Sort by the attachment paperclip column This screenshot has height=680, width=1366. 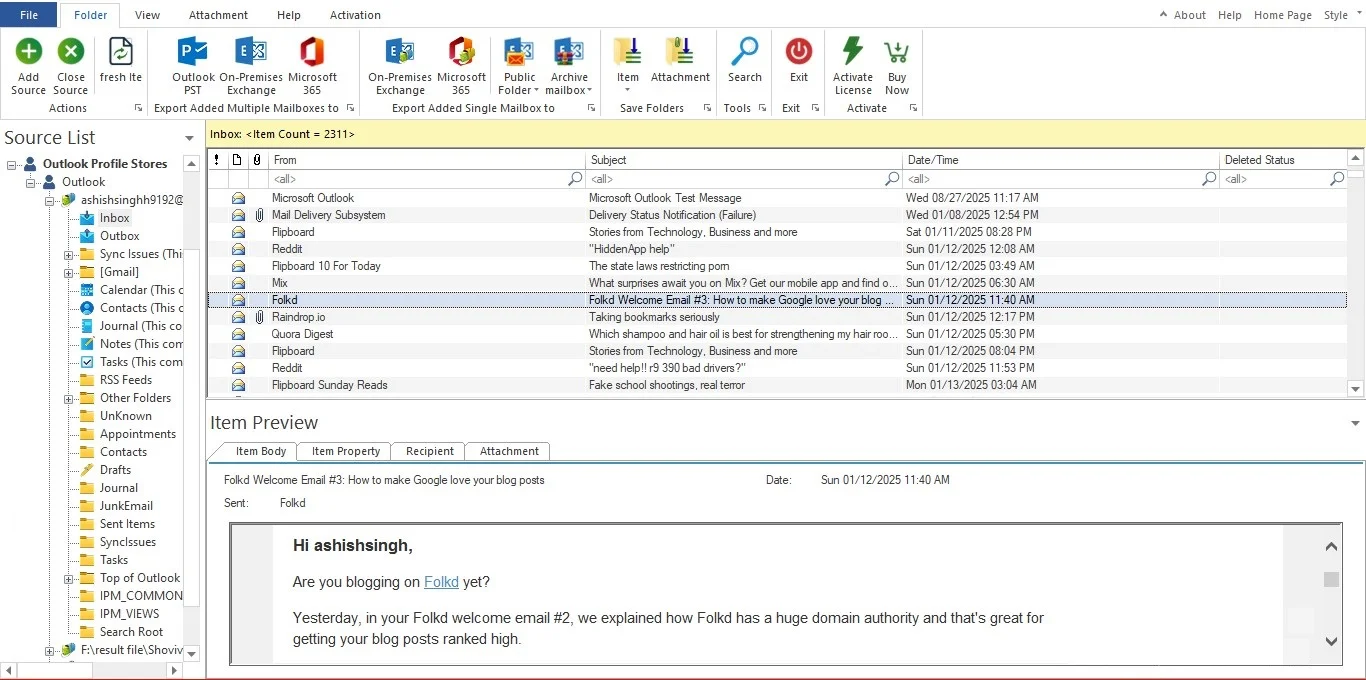point(257,160)
